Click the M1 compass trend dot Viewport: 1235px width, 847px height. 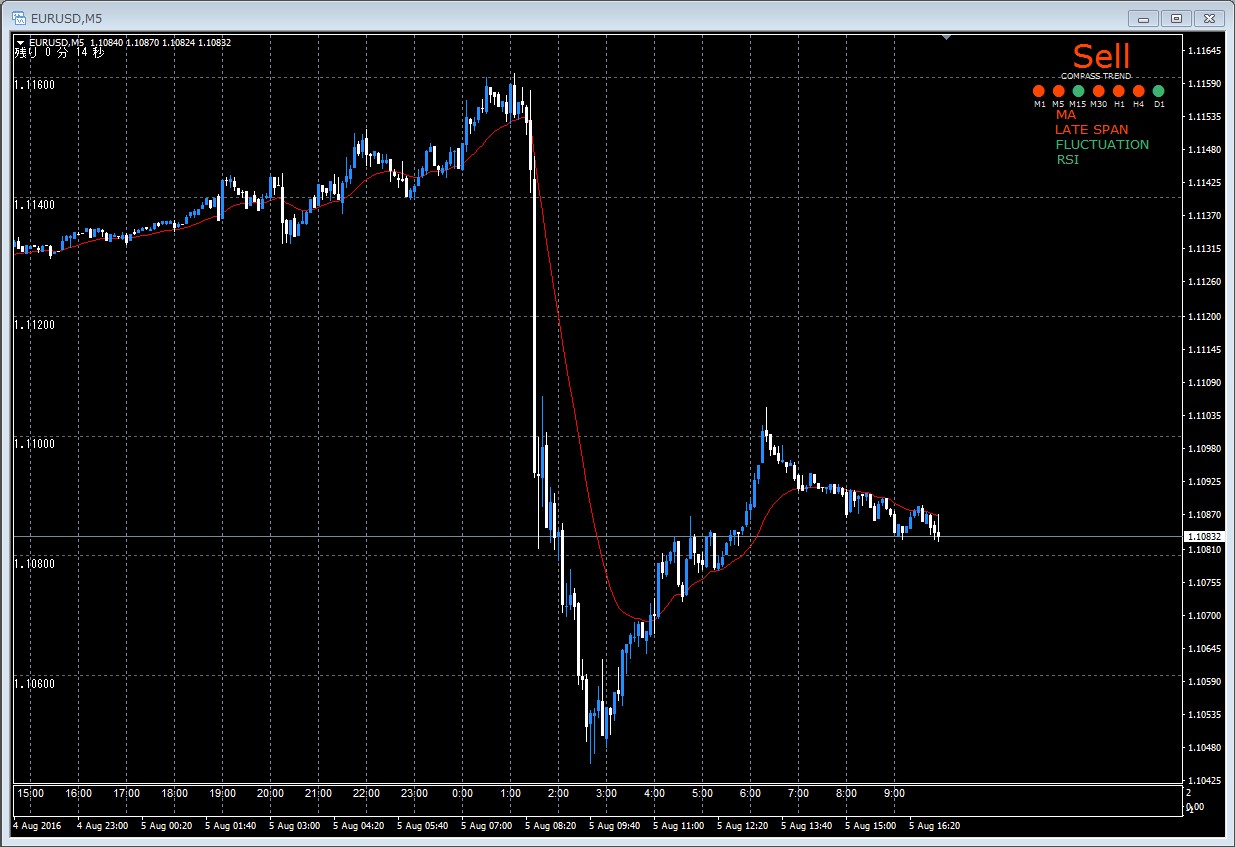tap(1039, 91)
